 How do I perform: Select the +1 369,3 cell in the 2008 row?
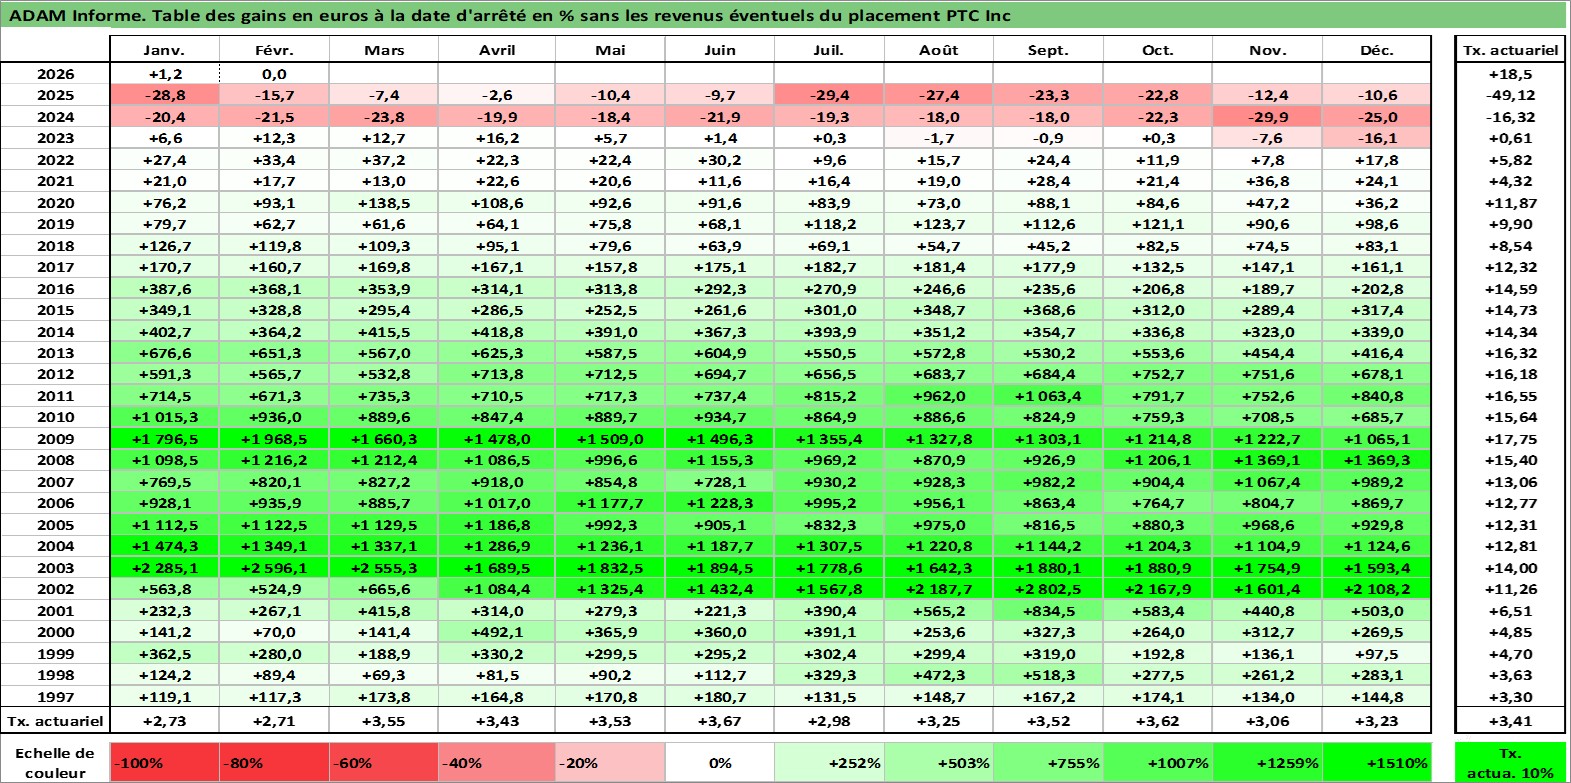pos(1377,460)
